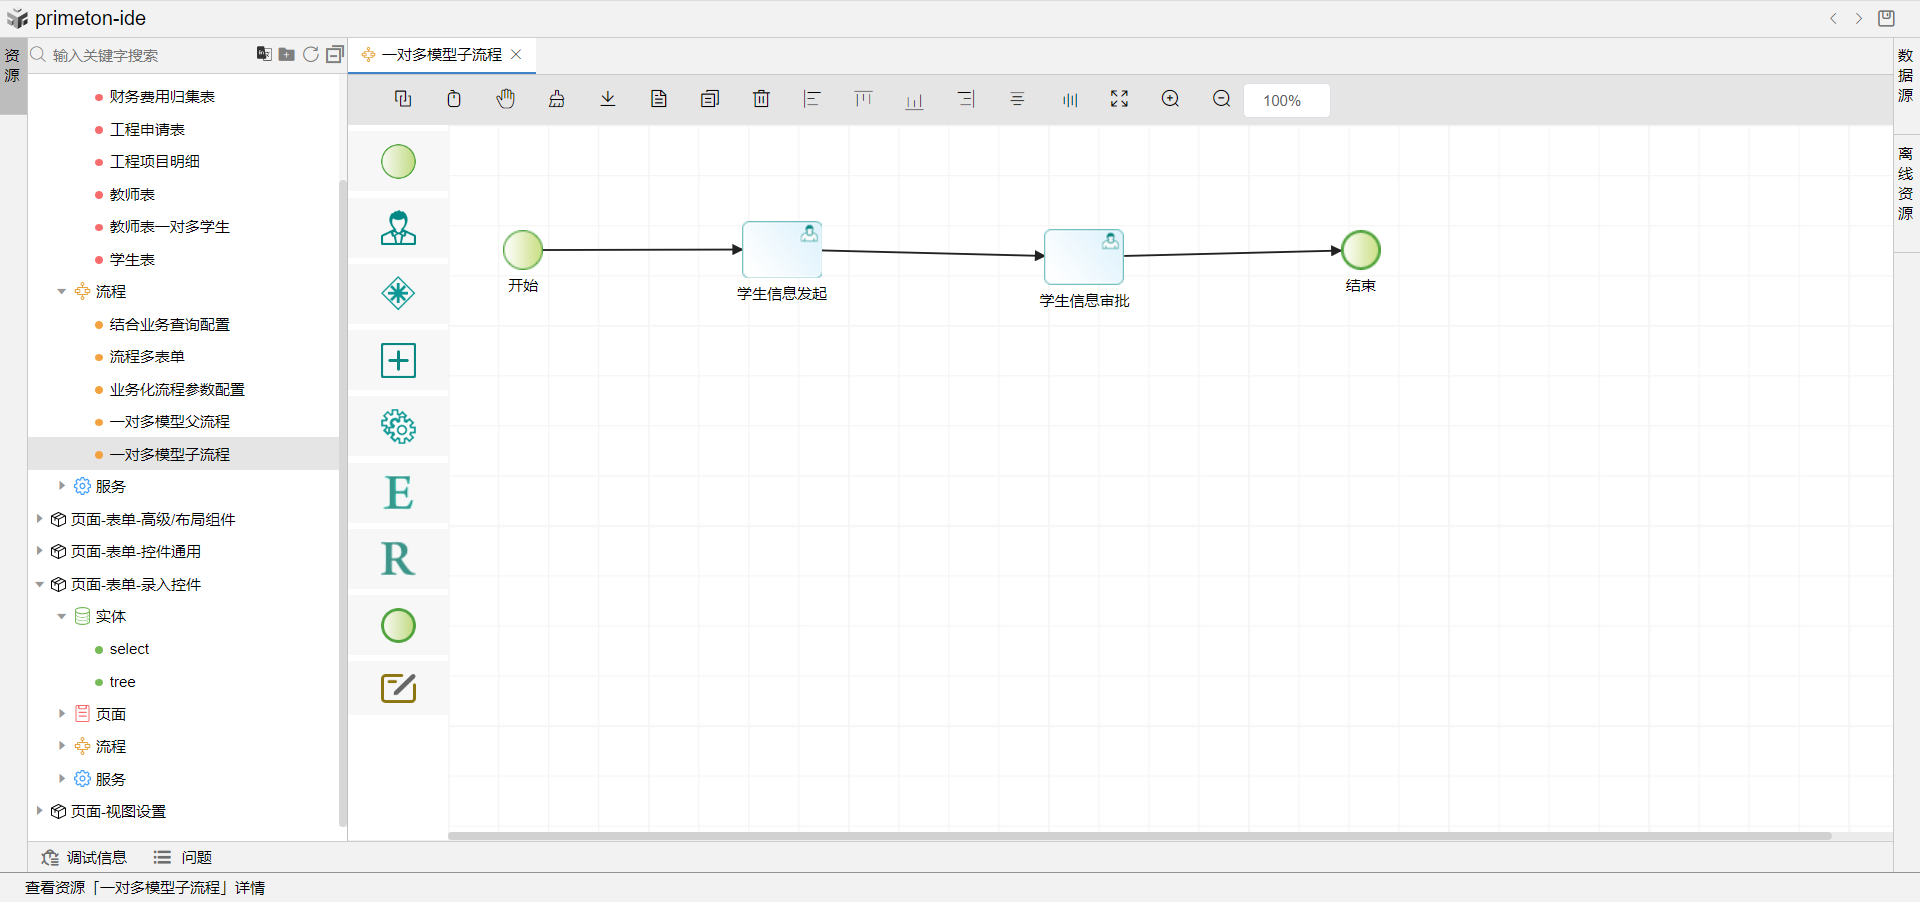Viewport: 1920px width, 902px height.
Task: Select the gear service task palette icon
Action: coord(398,427)
